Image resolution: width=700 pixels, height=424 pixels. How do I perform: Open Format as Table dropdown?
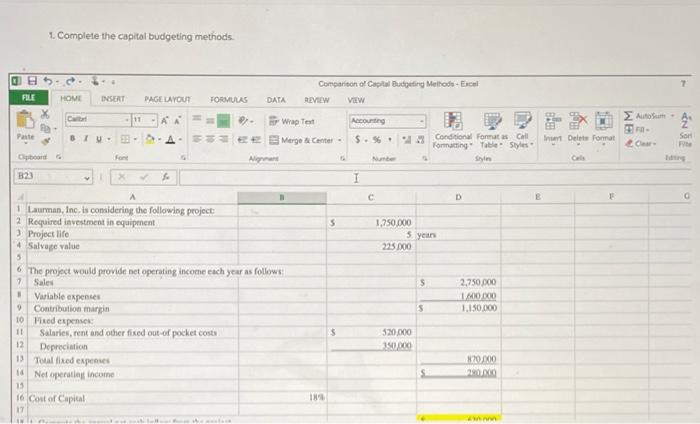pos(492,130)
